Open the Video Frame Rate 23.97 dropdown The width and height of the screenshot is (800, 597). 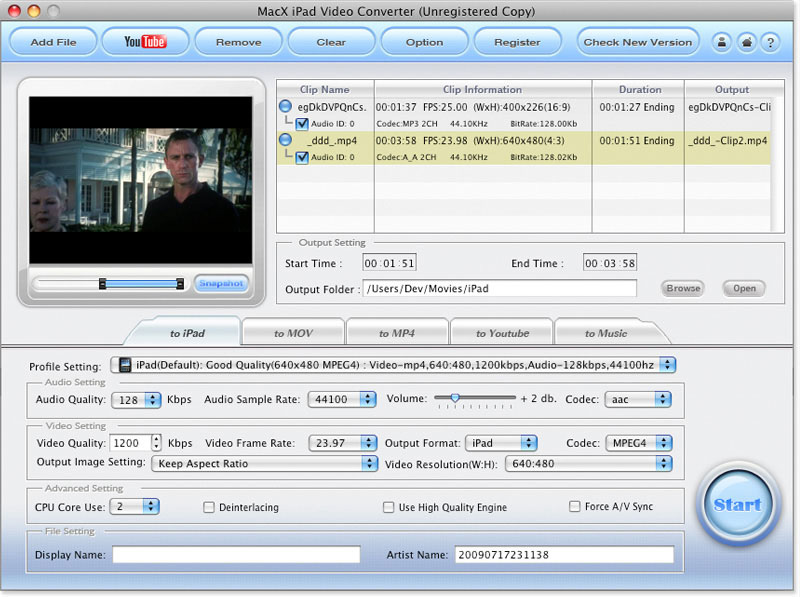pyautogui.click(x=343, y=443)
